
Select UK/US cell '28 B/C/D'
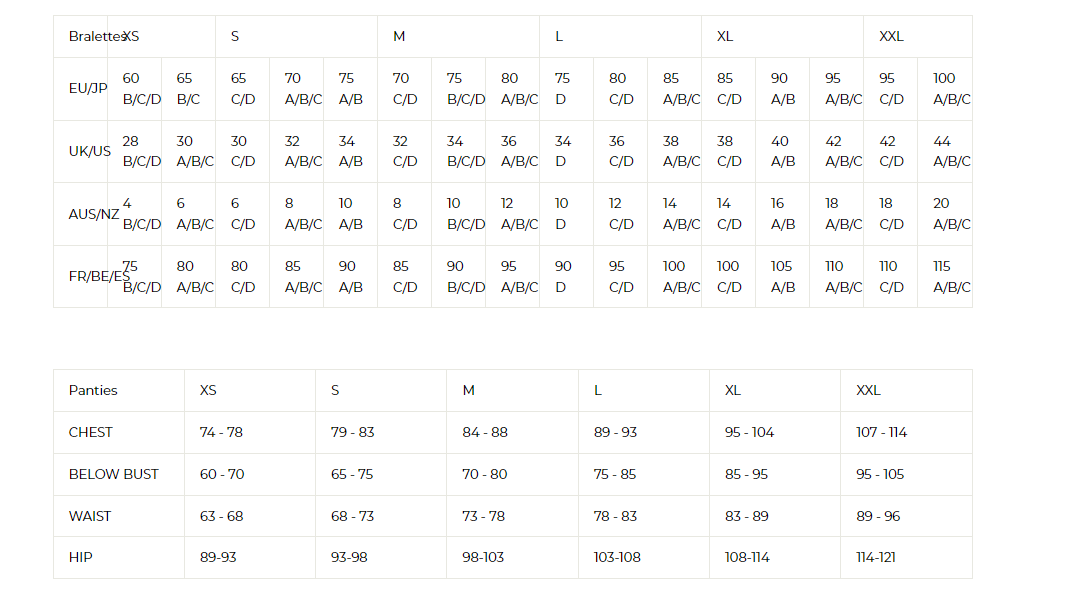pyautogui.click(x=134, y=151)
